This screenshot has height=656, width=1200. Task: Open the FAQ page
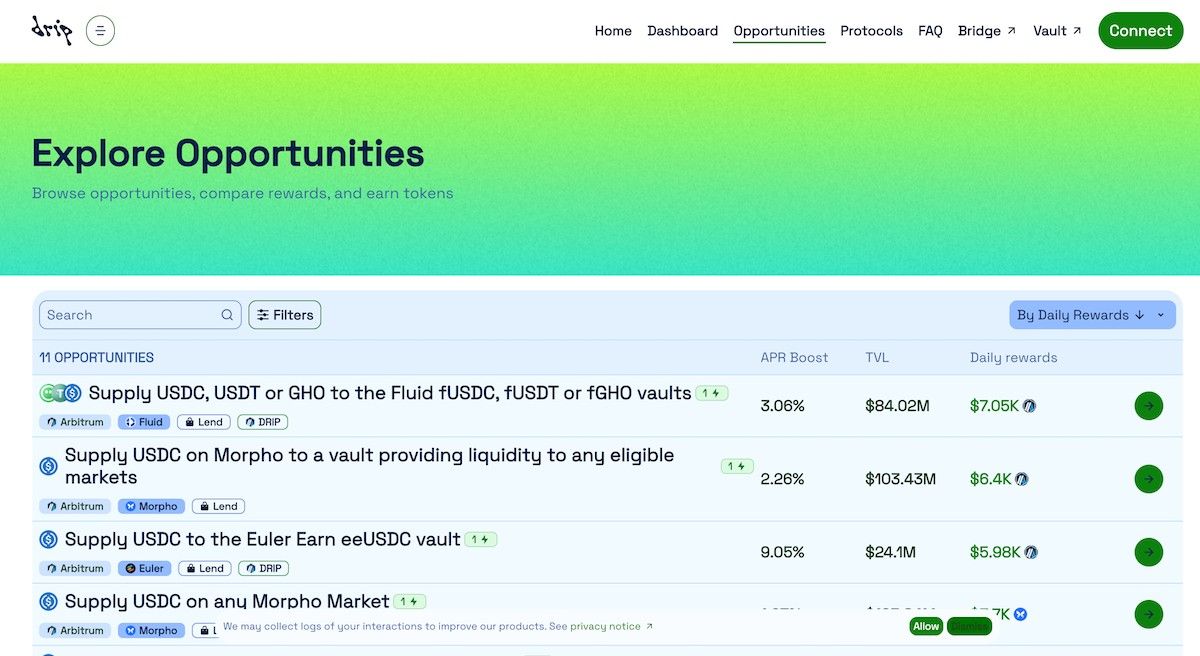[930, 31]
